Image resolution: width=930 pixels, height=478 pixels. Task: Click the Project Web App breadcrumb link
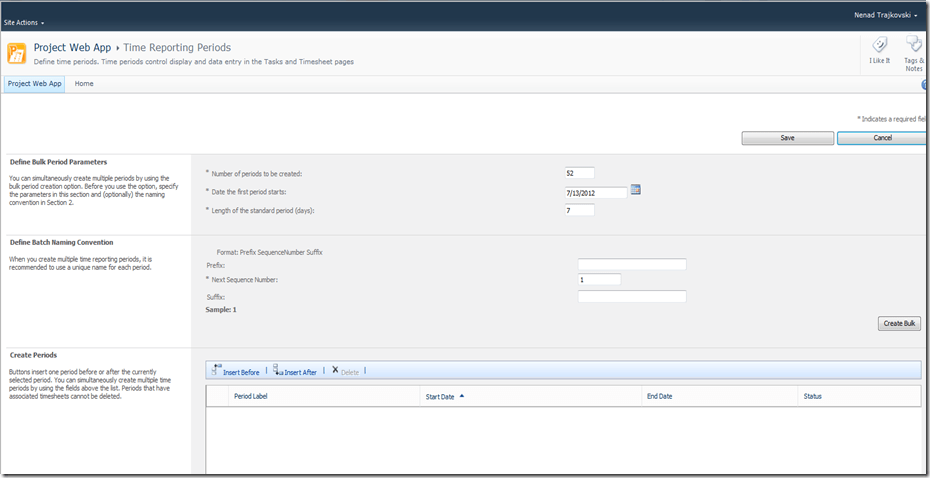tap(72, 47)
